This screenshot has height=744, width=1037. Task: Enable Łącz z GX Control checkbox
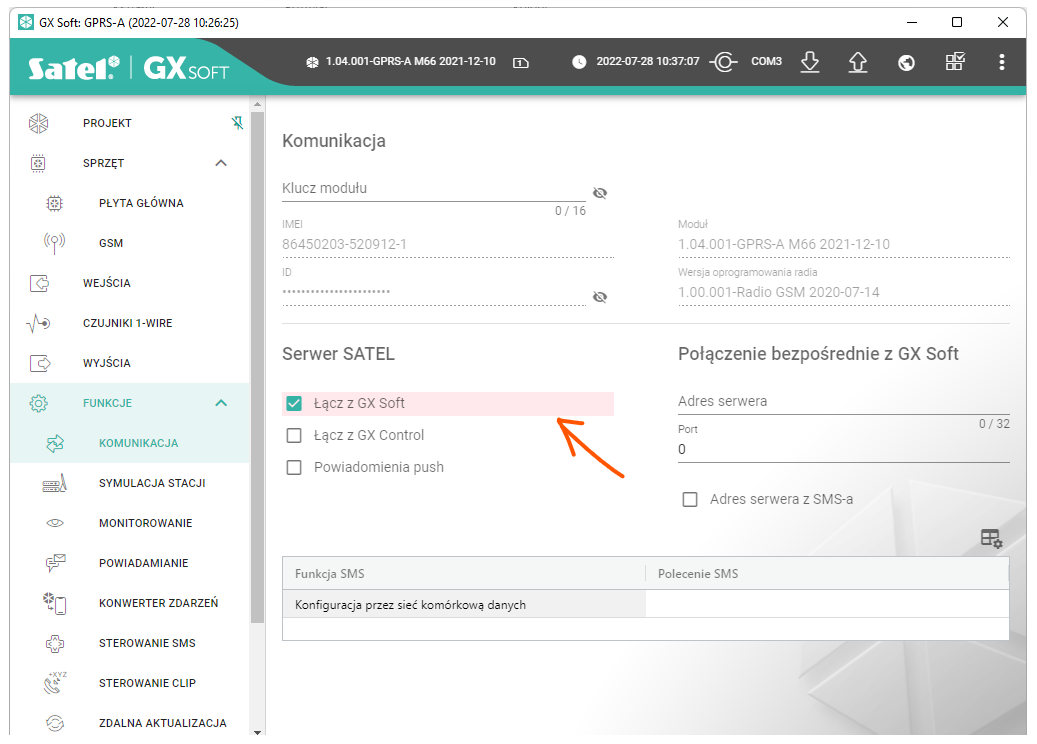tap(294, 436)
